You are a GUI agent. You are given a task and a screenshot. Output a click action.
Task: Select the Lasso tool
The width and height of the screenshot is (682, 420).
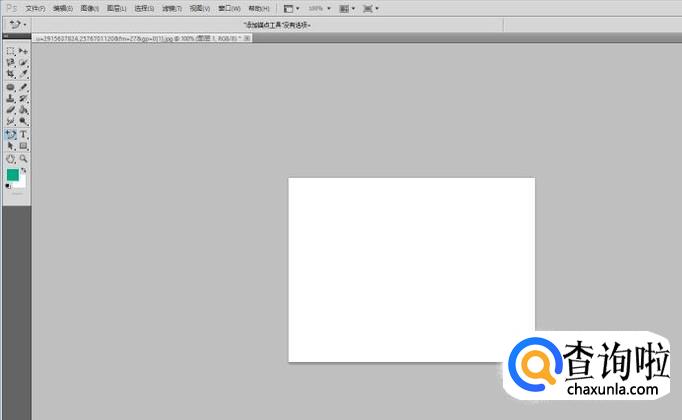[10, 63]
